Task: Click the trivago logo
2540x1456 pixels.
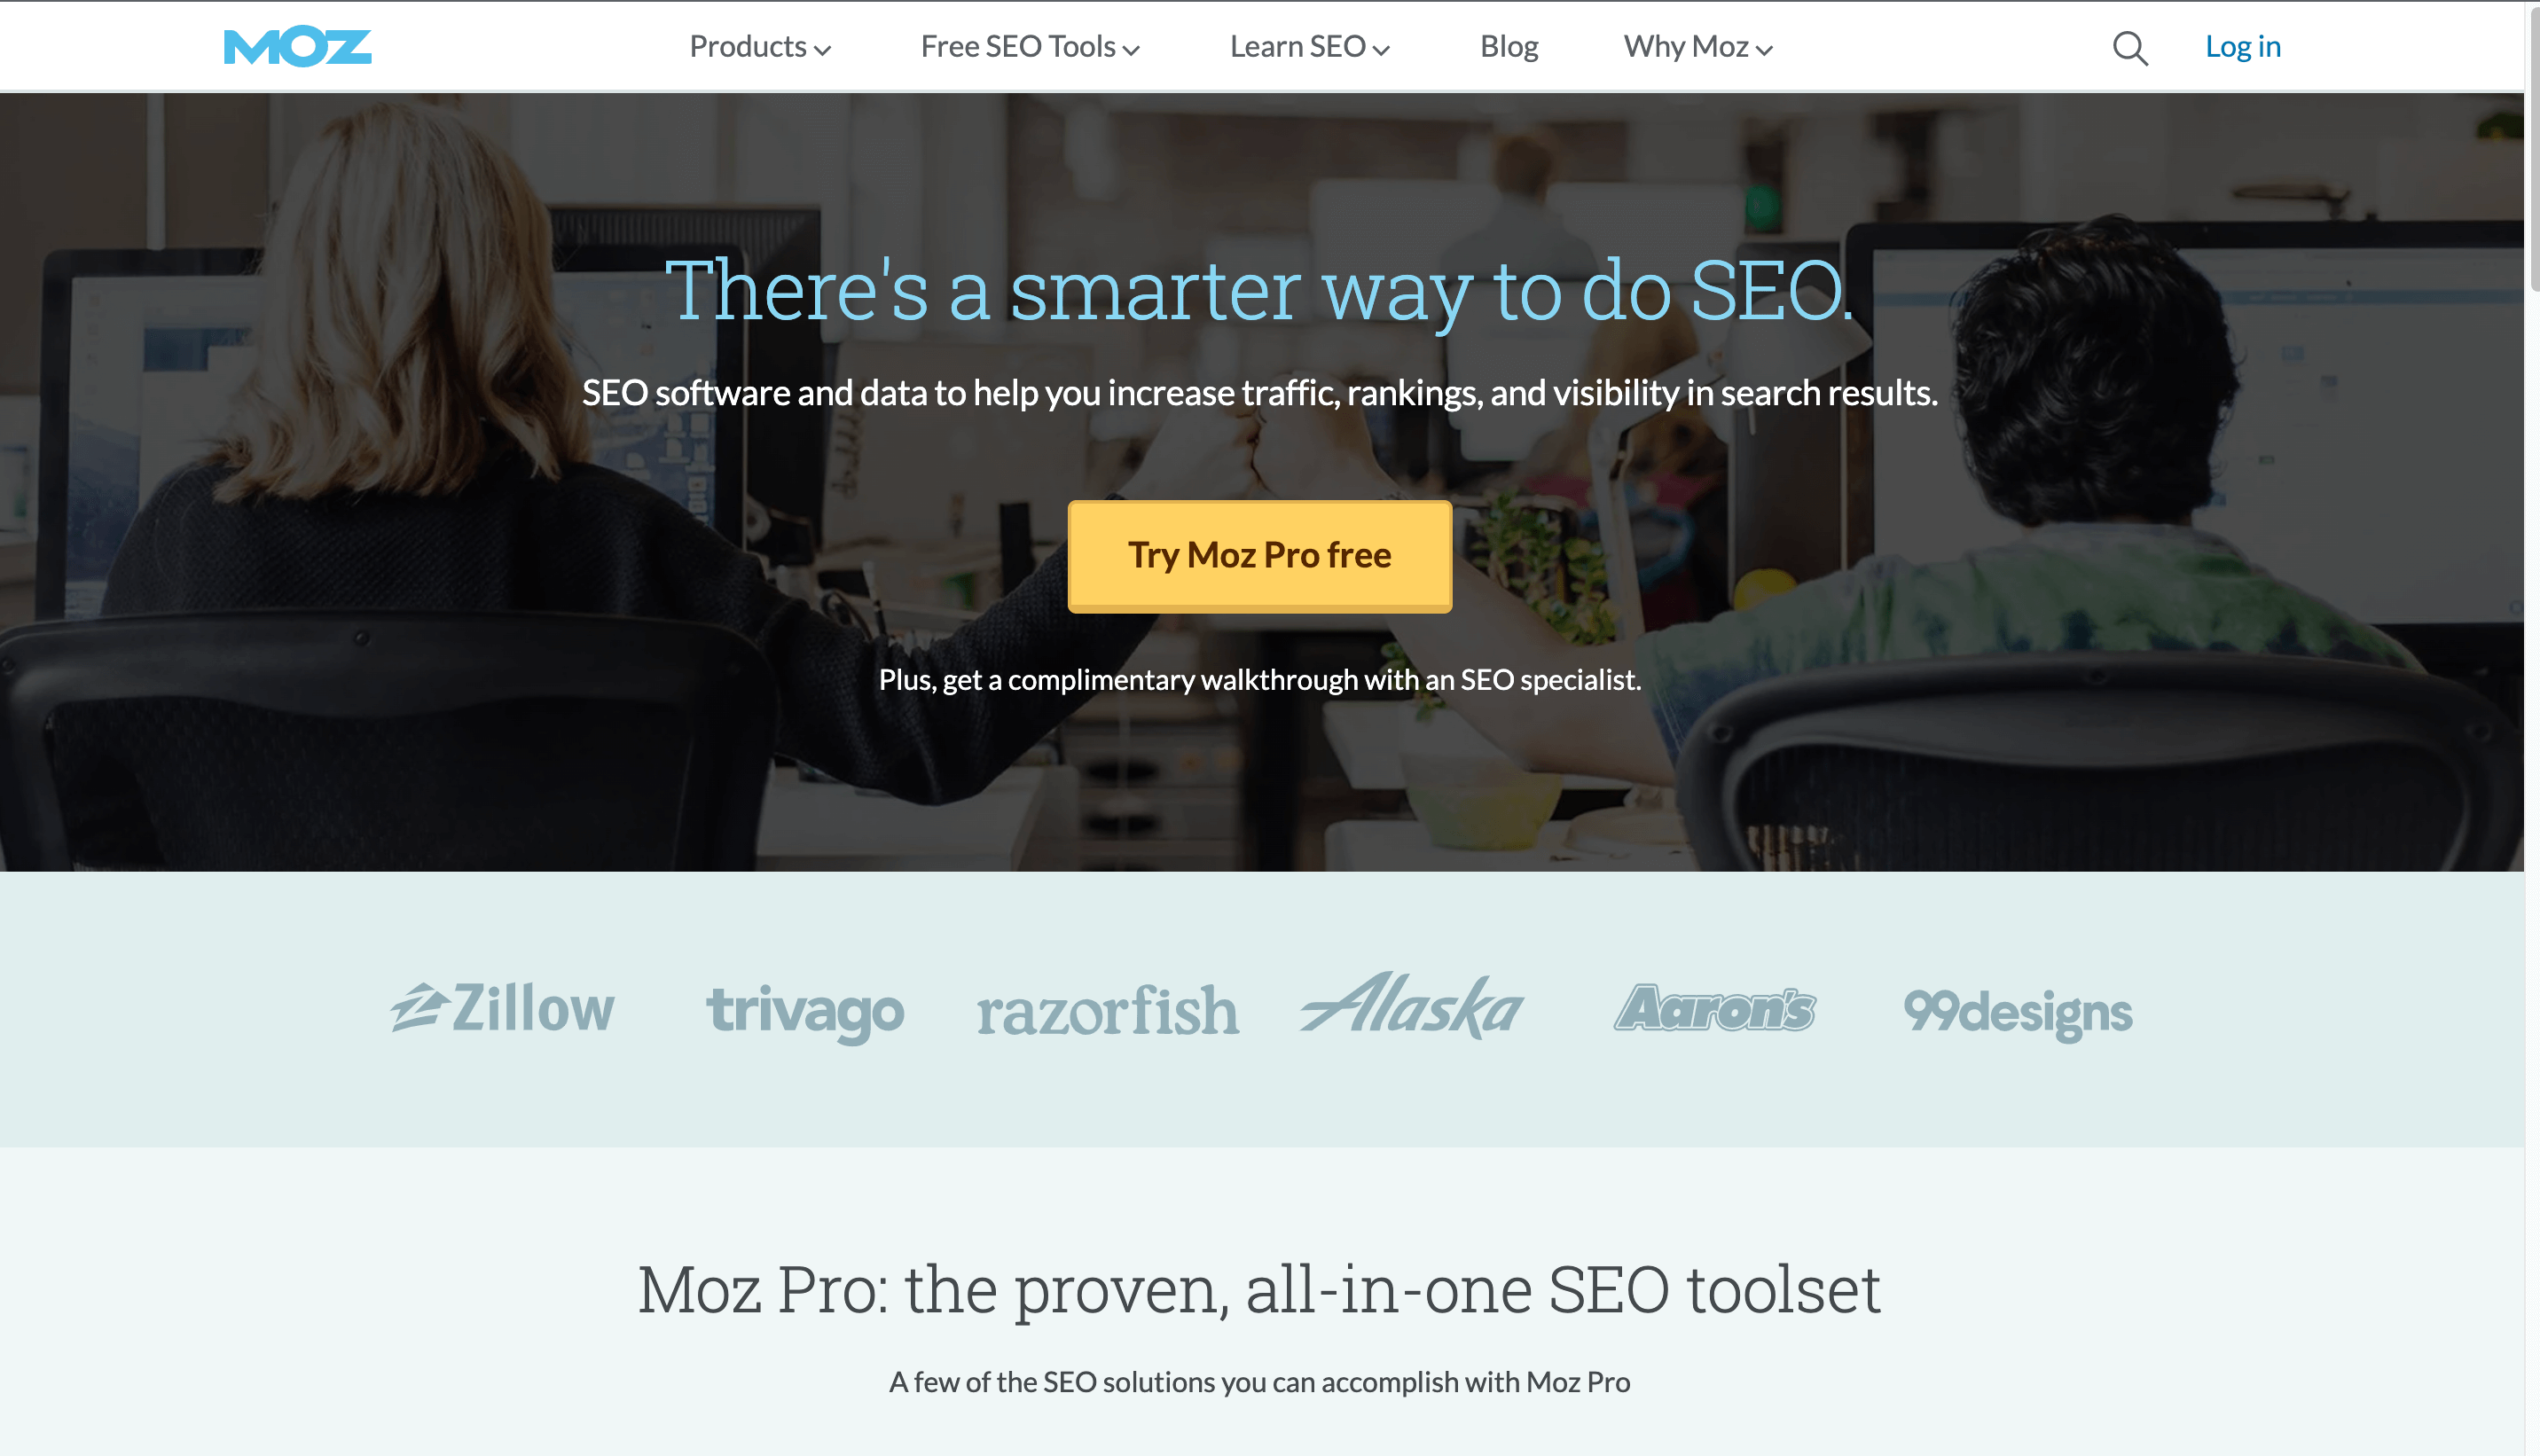Action: click(805, 1012)
